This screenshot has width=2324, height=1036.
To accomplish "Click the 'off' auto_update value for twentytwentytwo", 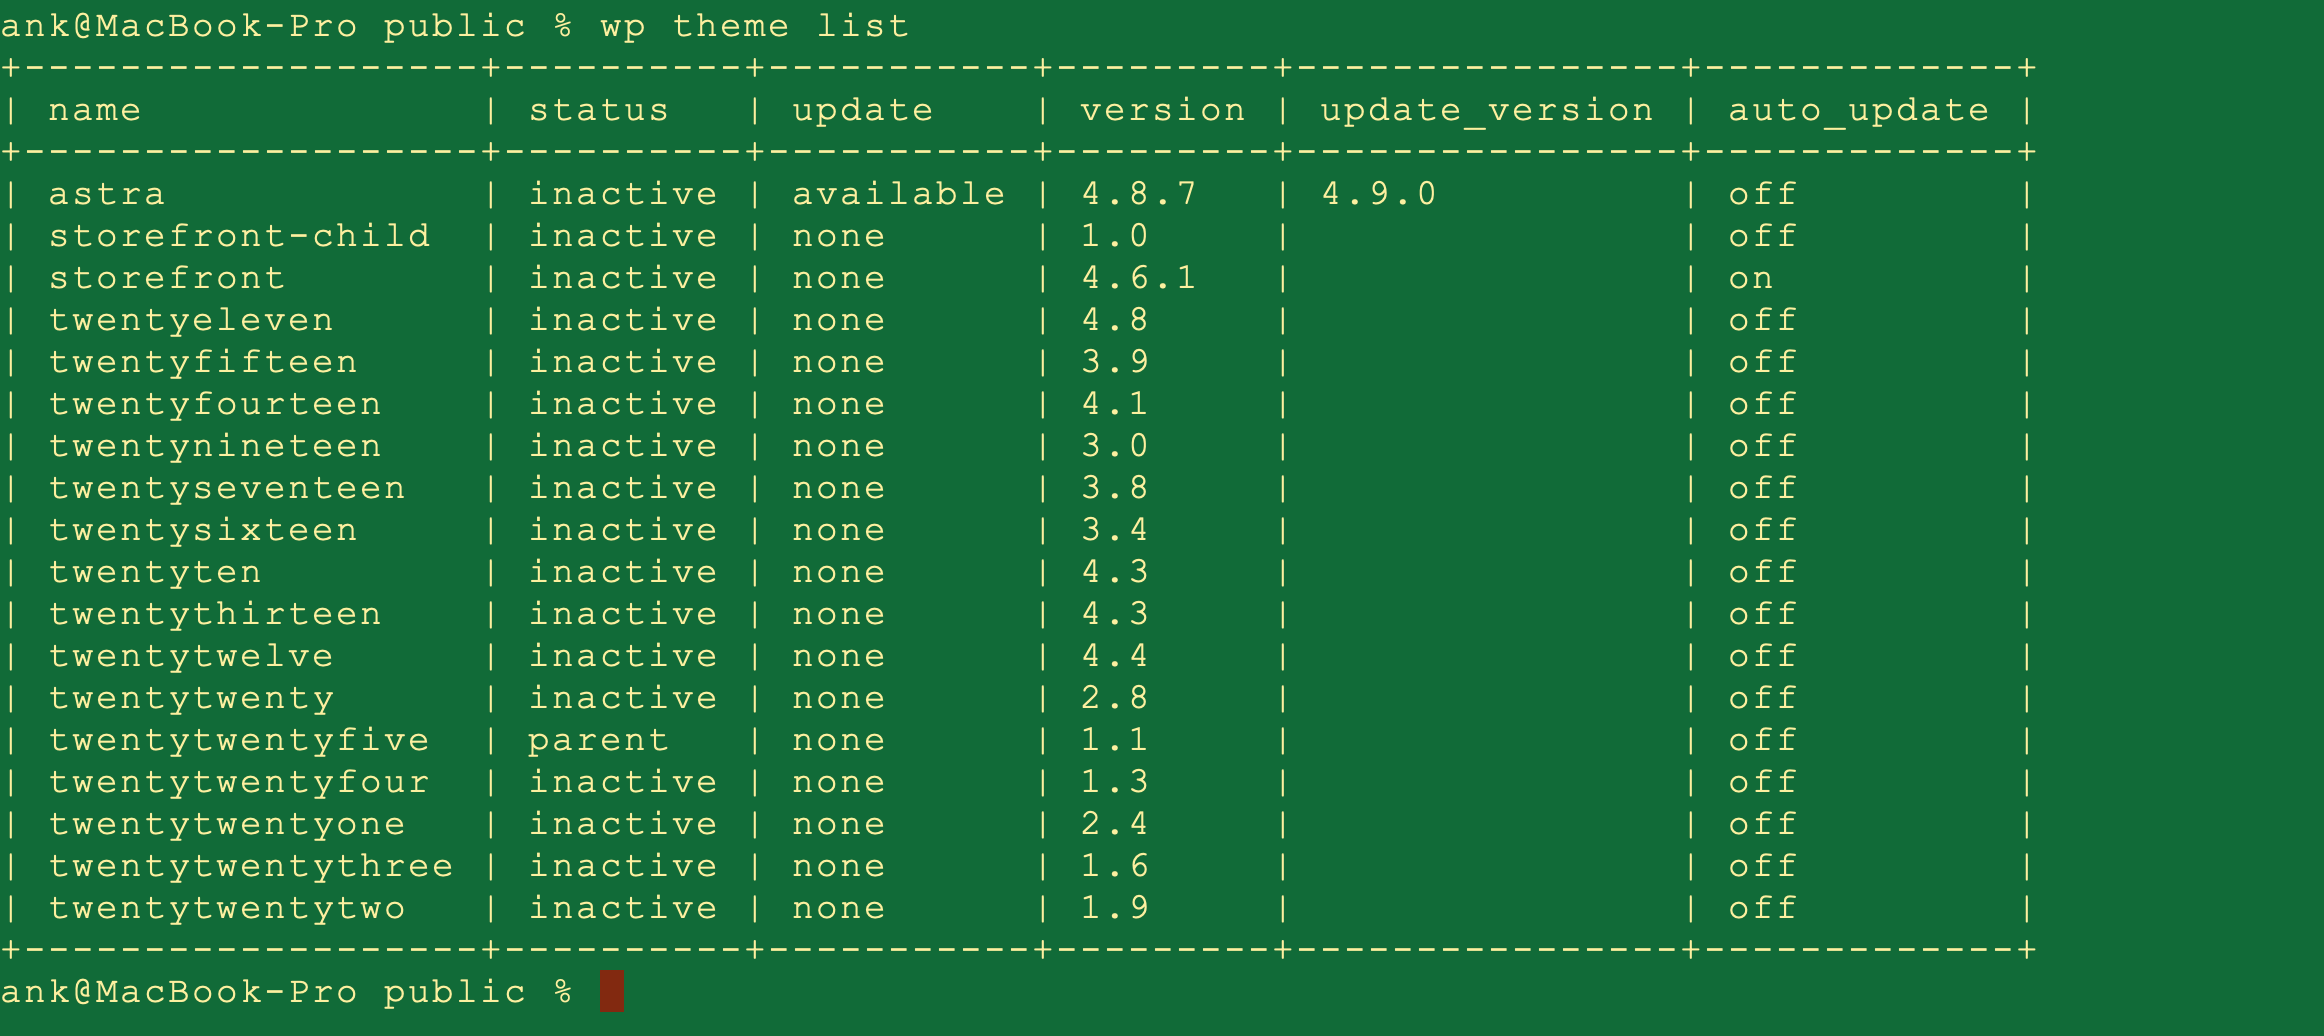I will [1763, 908].
